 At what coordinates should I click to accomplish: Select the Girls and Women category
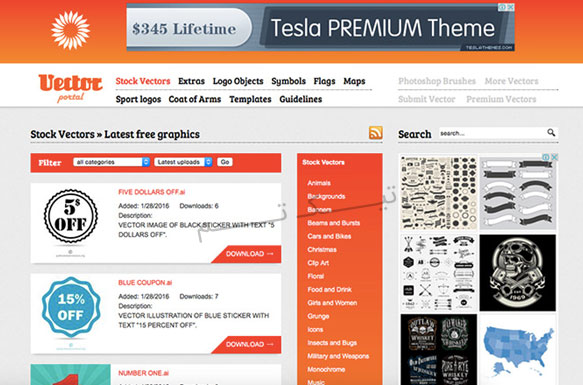(332, 303)
